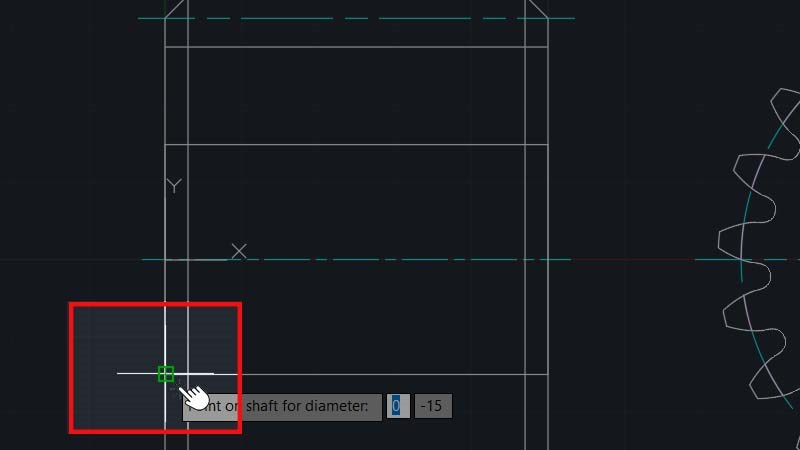Select the second solid horizontal line from top
This screenshot has height=450, width=800.
(356, 145)
